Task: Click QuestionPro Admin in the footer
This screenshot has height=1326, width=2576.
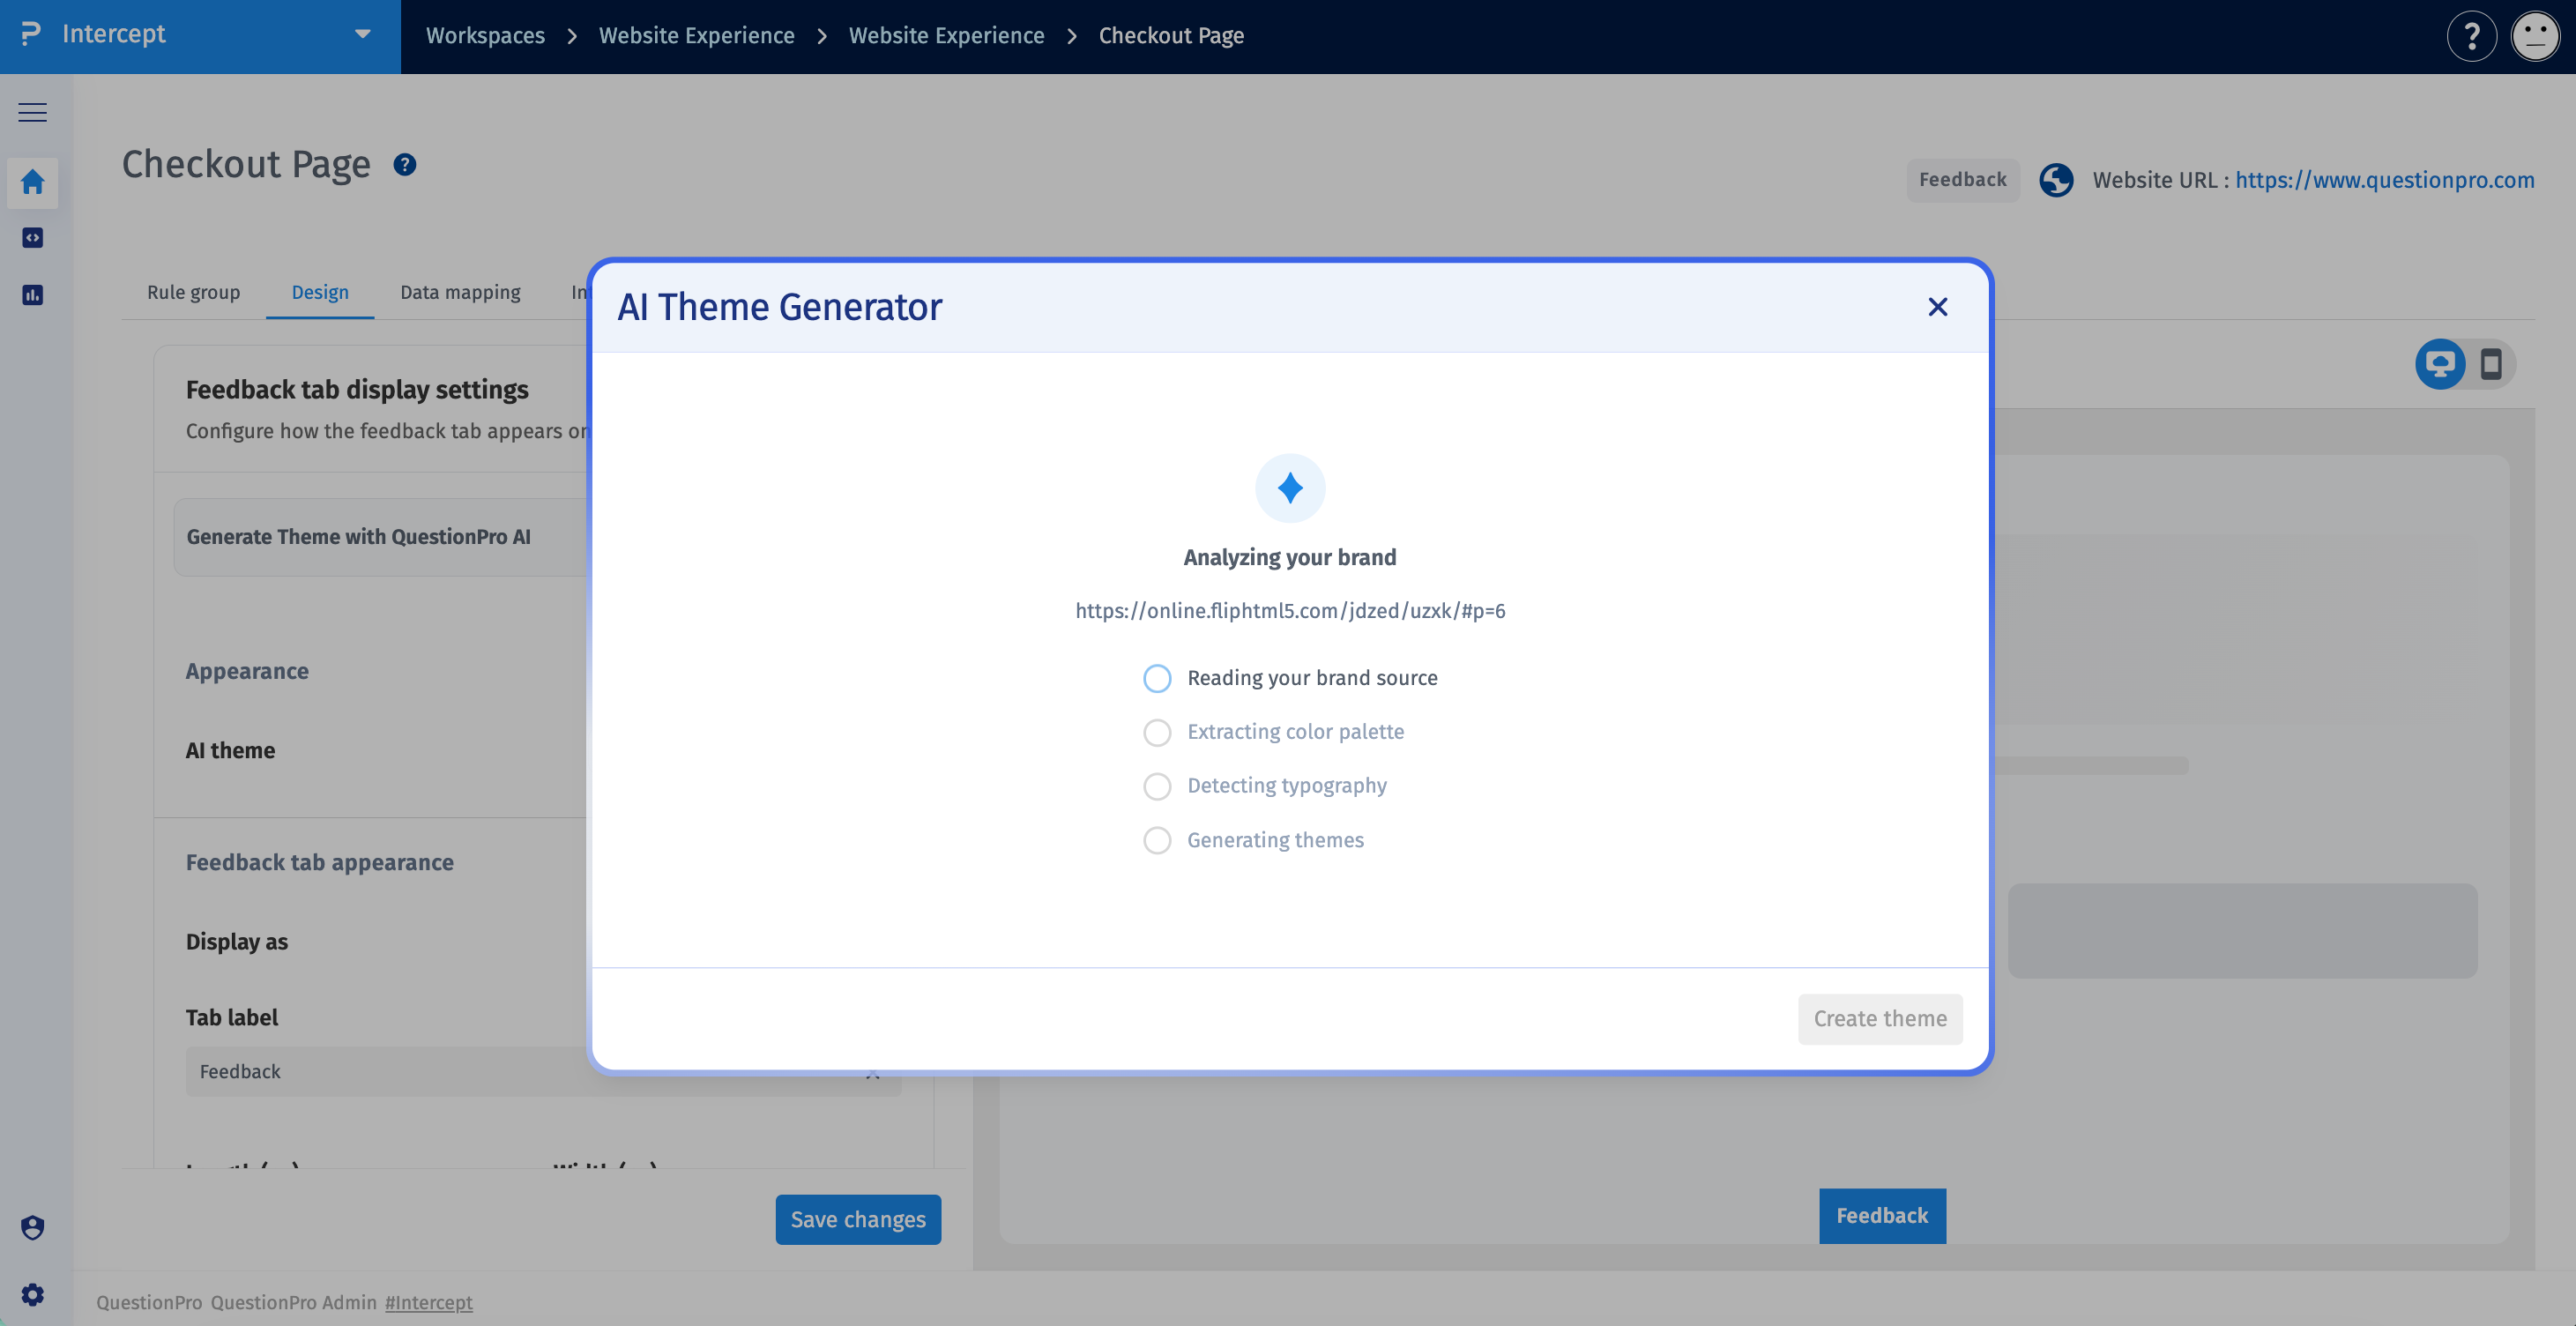Action: pos(293,1302)
